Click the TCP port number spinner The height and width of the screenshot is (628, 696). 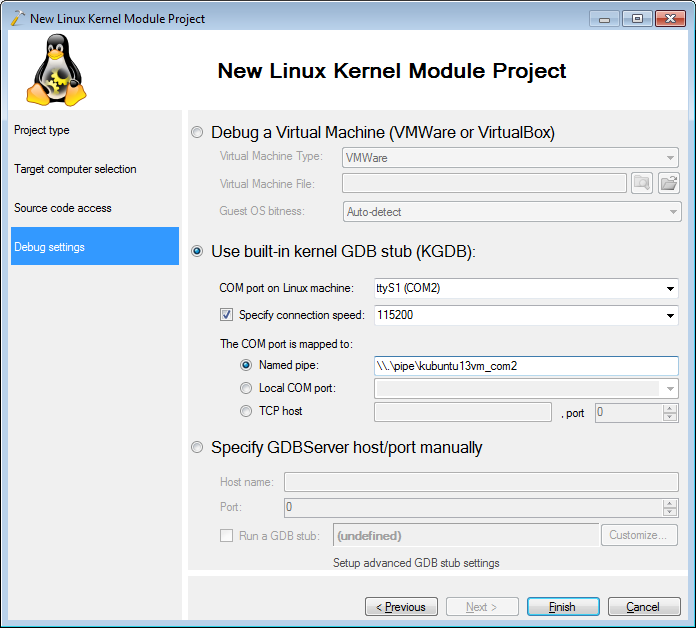point(637,412)
